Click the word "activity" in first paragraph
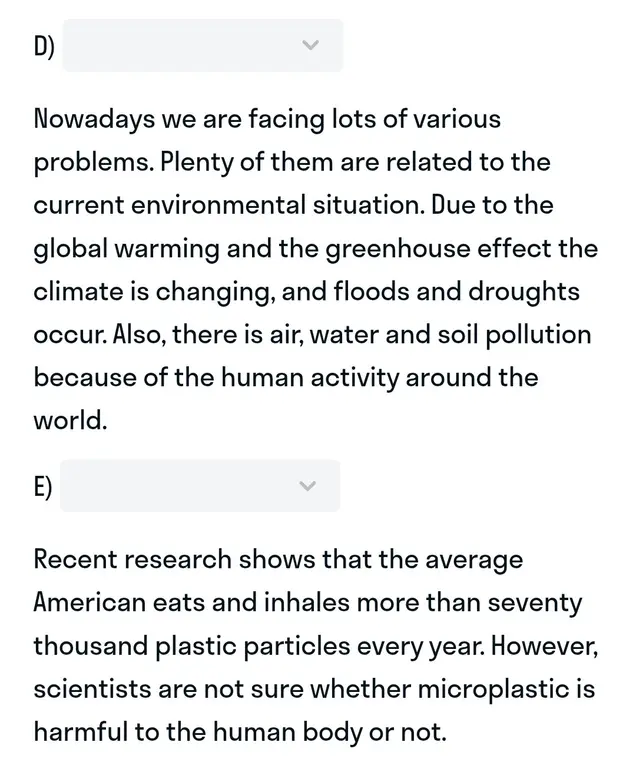Image resolution: width=636 pixels, height=762 pixels. [x=354, y=378]
